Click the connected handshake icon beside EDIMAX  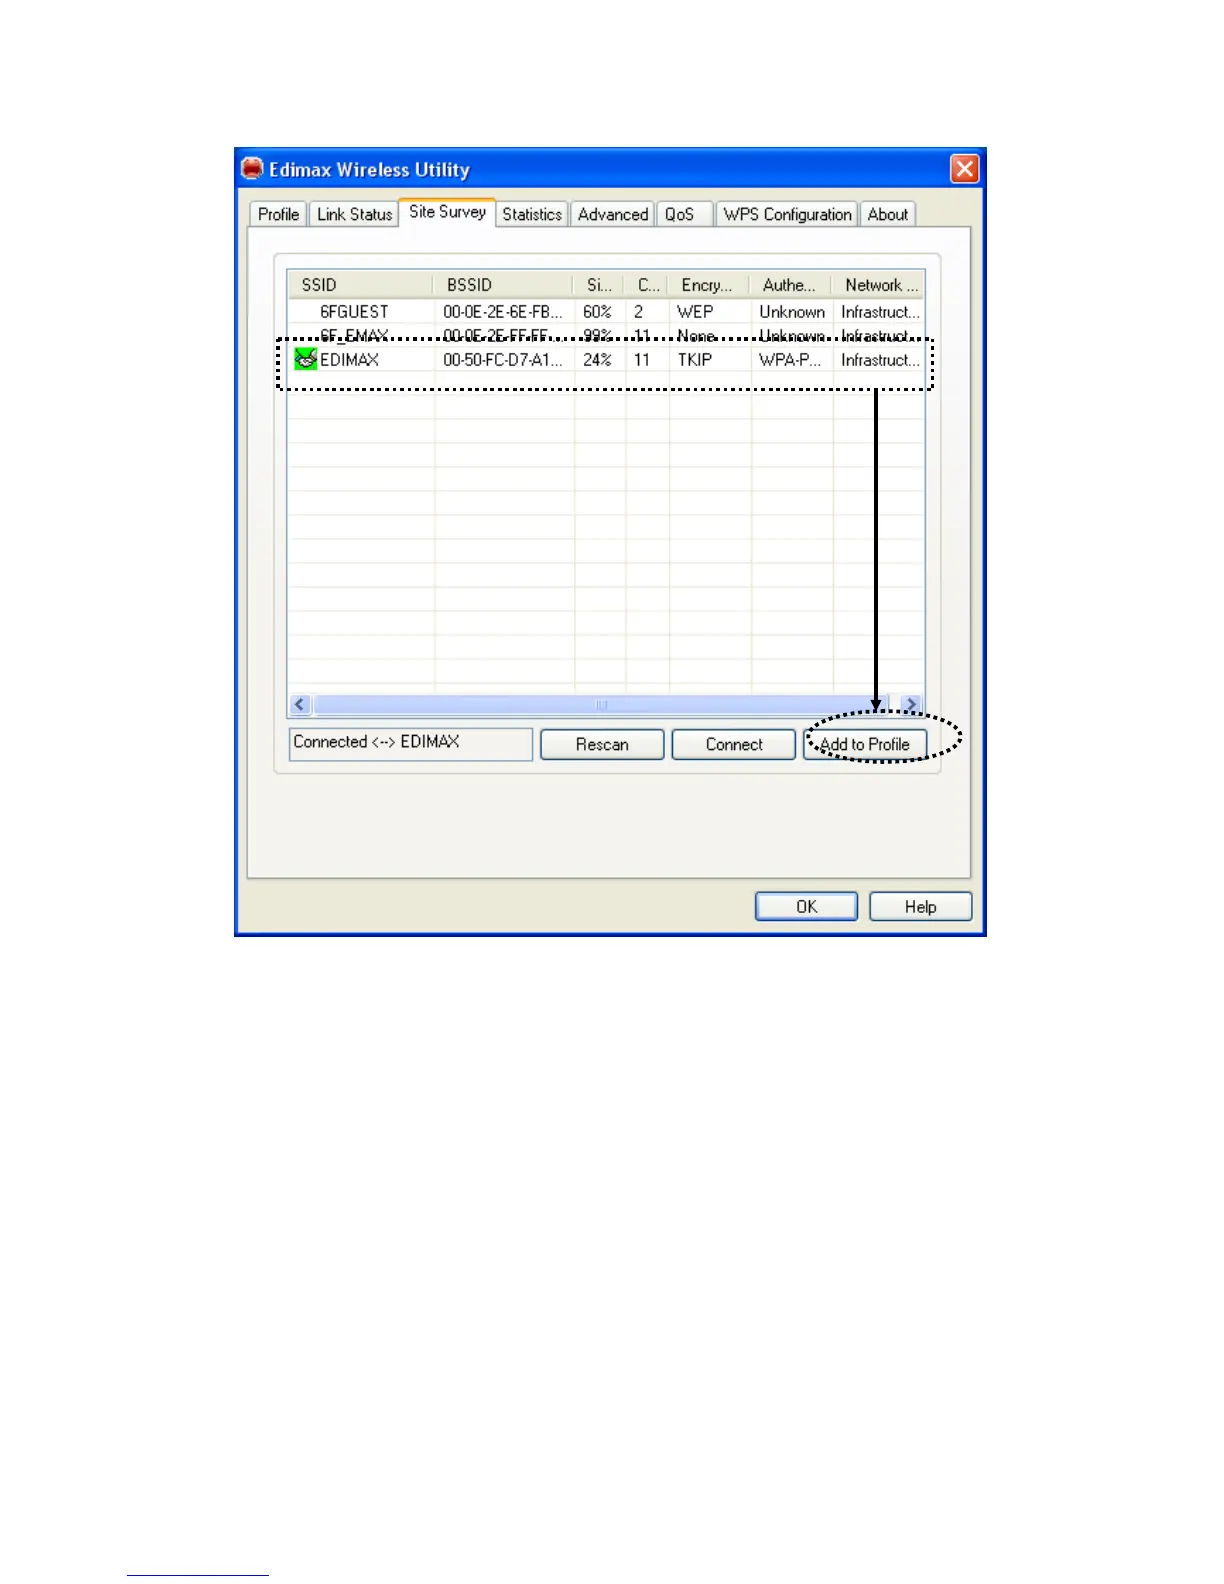tap(306, 359)
